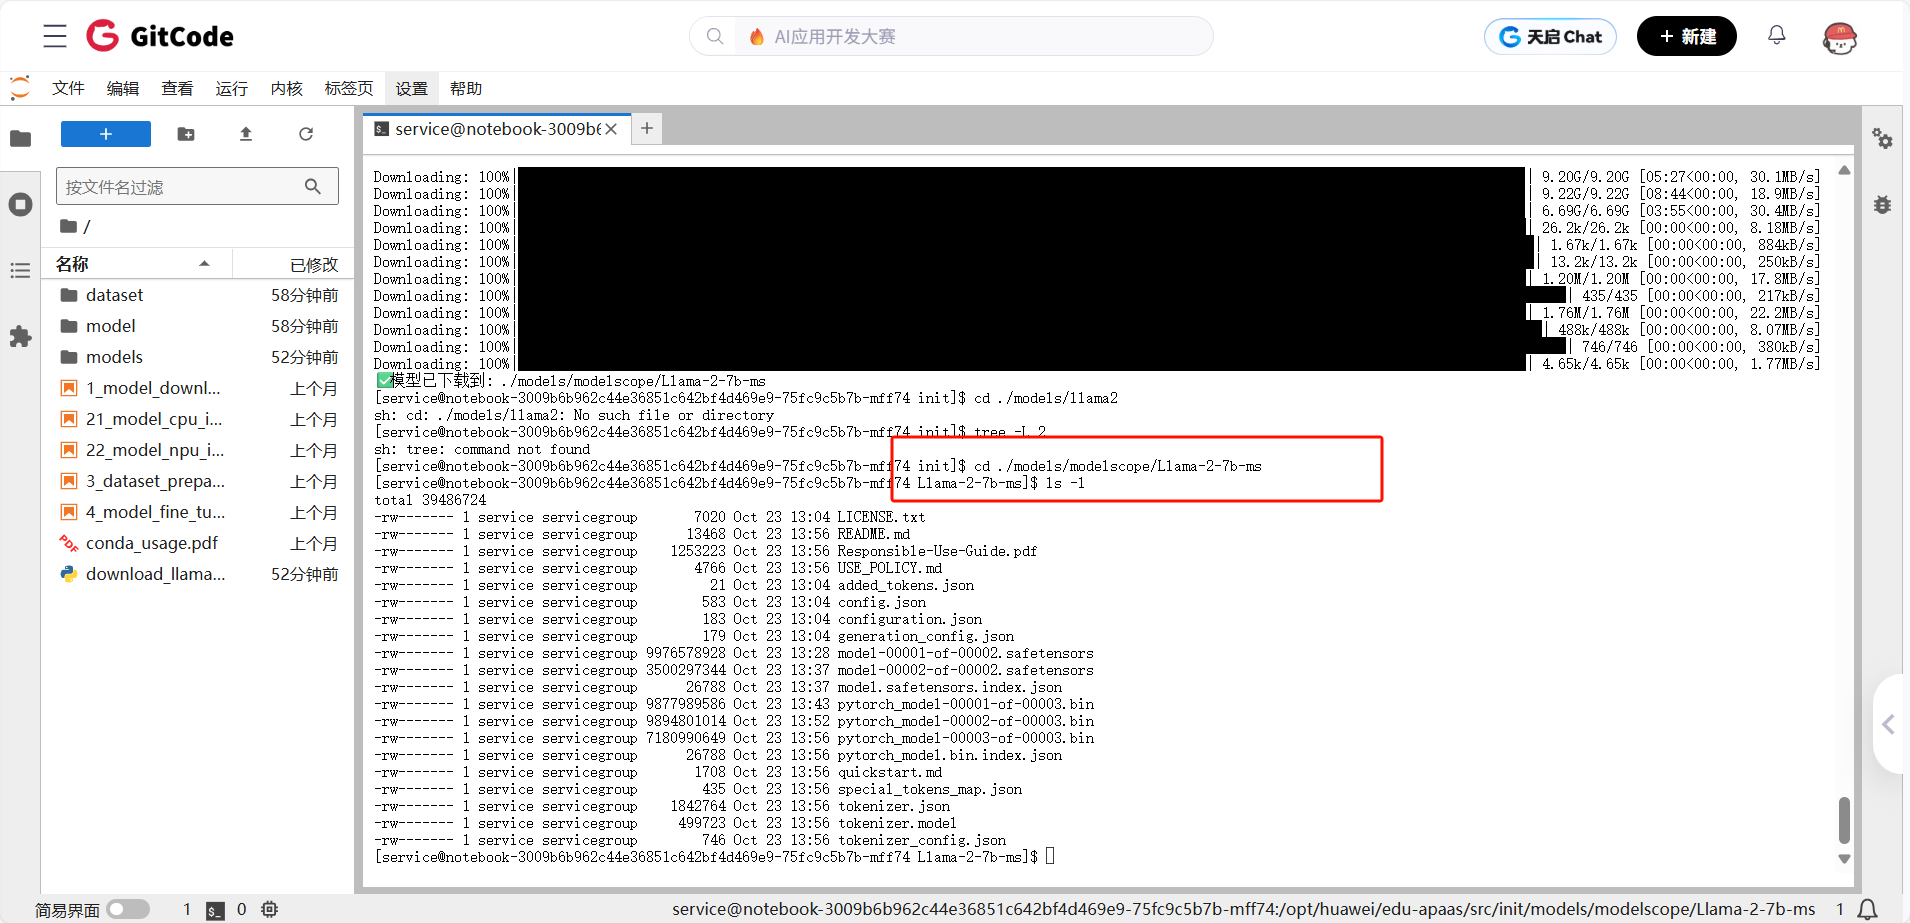Focus the file name filter field

[x=197, y=186]
